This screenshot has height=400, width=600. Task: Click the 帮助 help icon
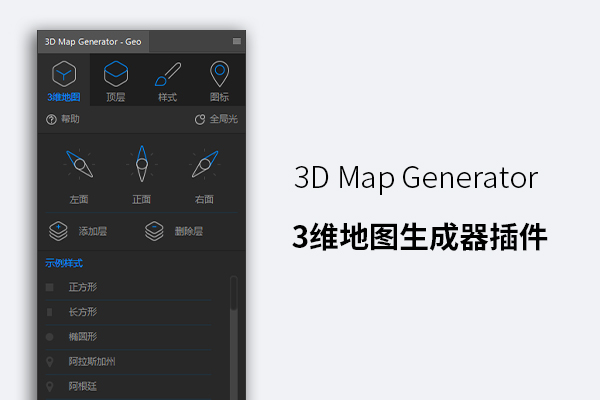(x=51, y=119)
